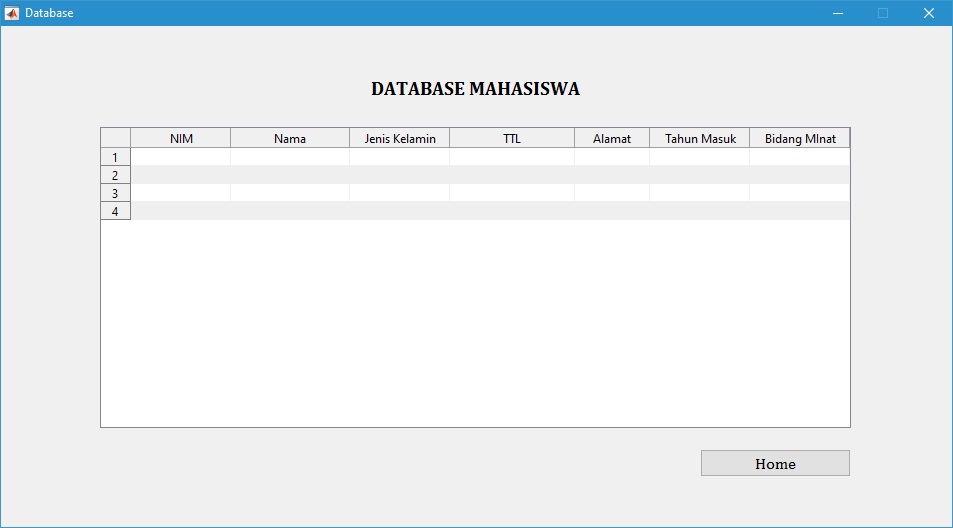Image resolution: width=953 pixels, height=528 pixels.
Task: Minimize the Database window
Action: [838, 13]
